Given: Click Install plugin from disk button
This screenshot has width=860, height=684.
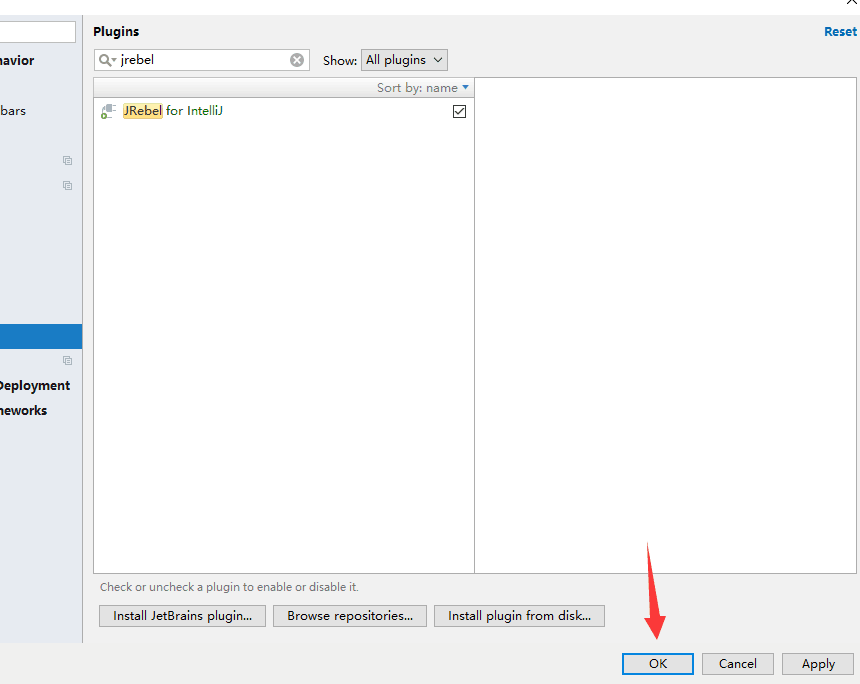Looking at the screenshot, I should 519,615.
